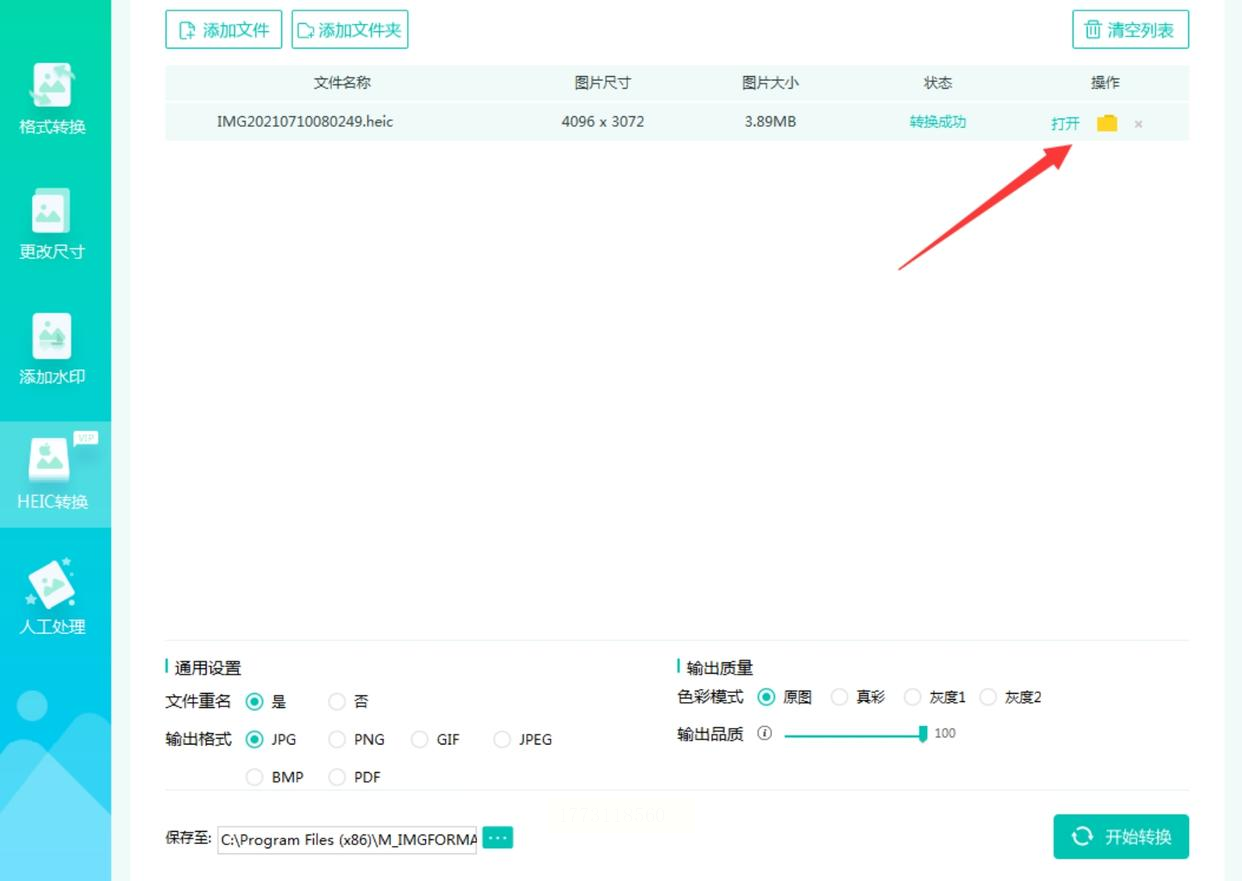Select 是 for 文件重名
This screenshot has width=1242, height=881.
[x=254, y=702]
